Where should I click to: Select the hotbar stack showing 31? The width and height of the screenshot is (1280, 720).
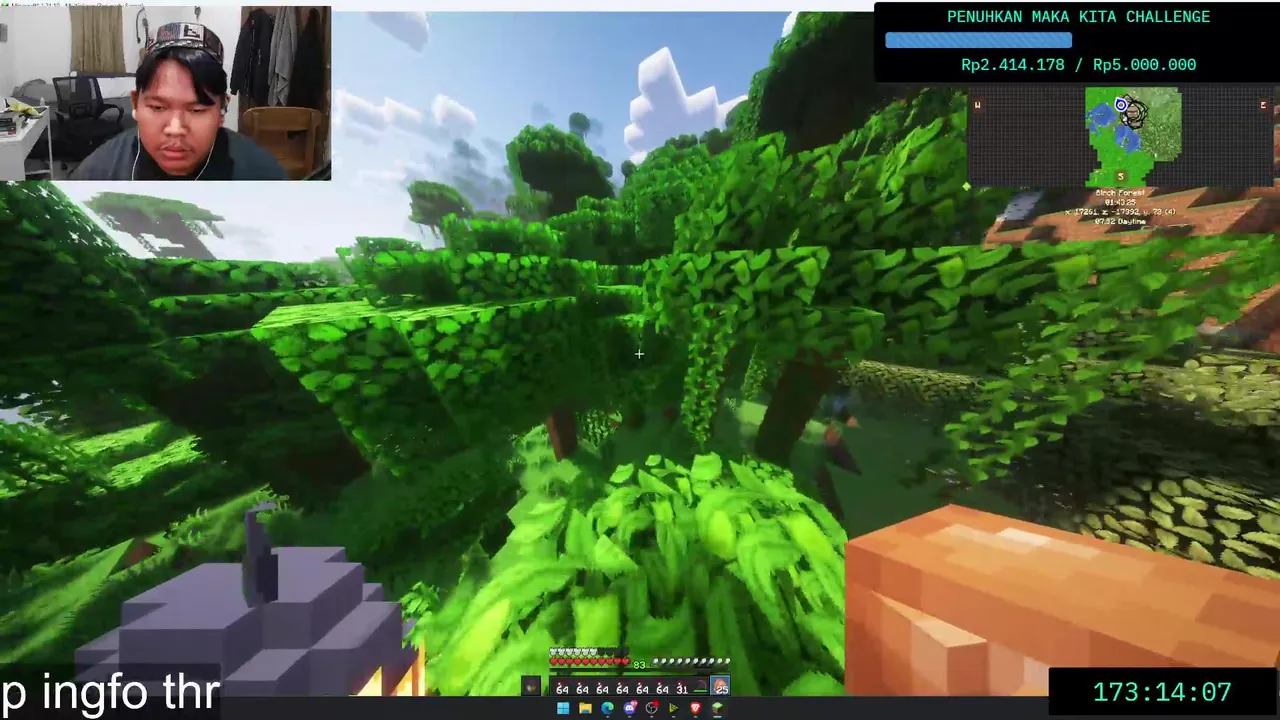coord(681,687)
